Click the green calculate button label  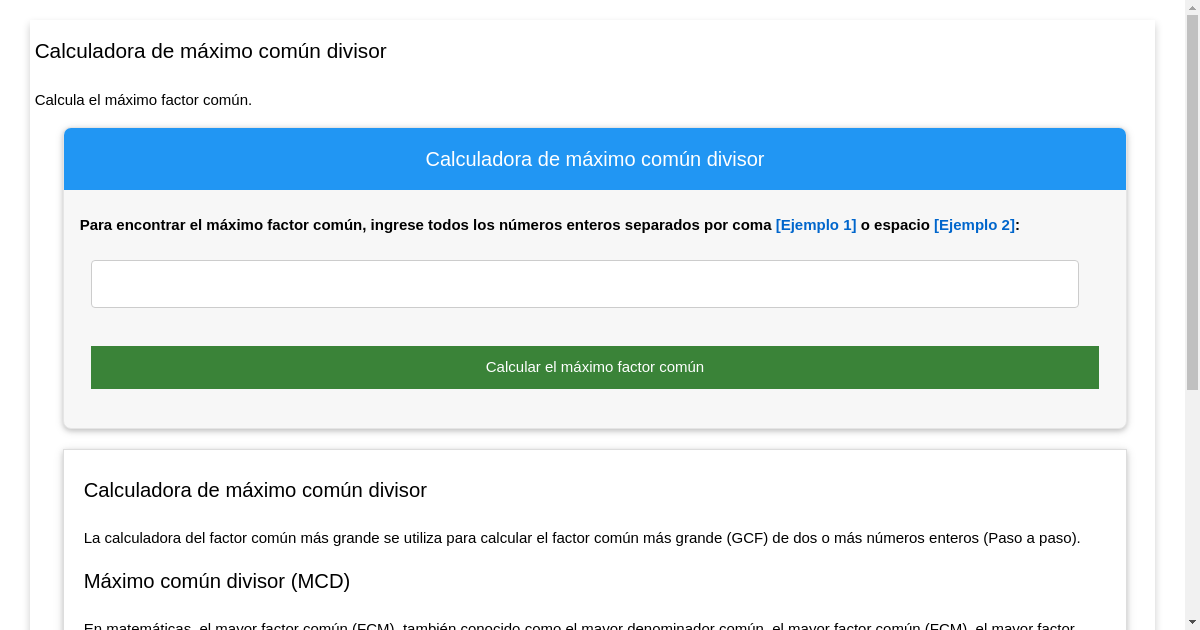[594, 367]
